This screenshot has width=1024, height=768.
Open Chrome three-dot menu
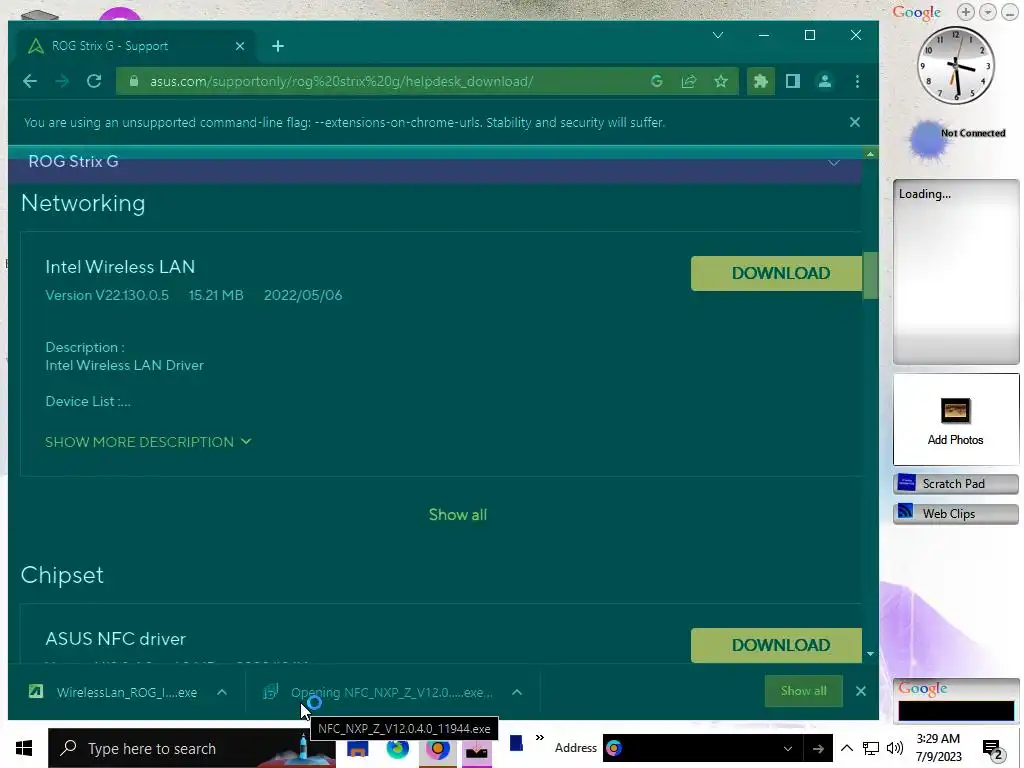(857, 81)
